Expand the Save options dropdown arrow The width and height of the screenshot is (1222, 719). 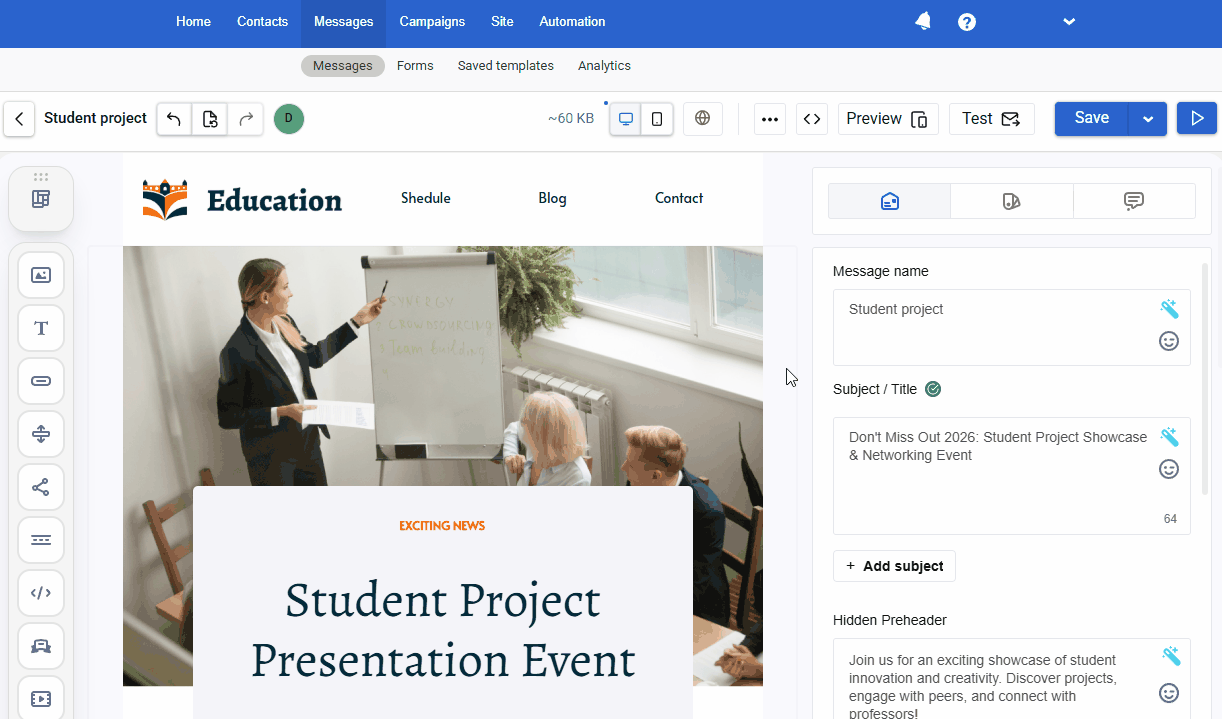(x=1148, y=119)
